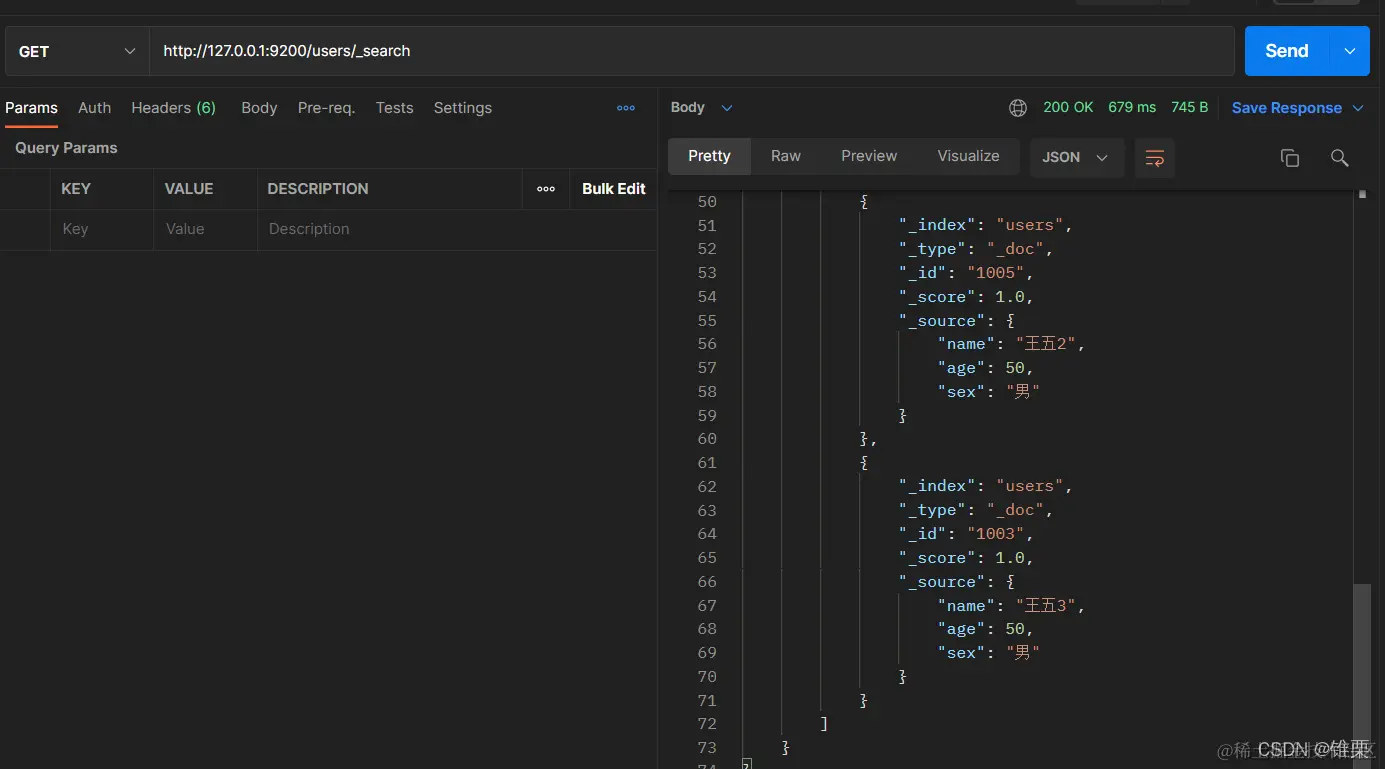Click the "1003" id value
Viewport: 1385px width, 769px height.
pos(995,534)
